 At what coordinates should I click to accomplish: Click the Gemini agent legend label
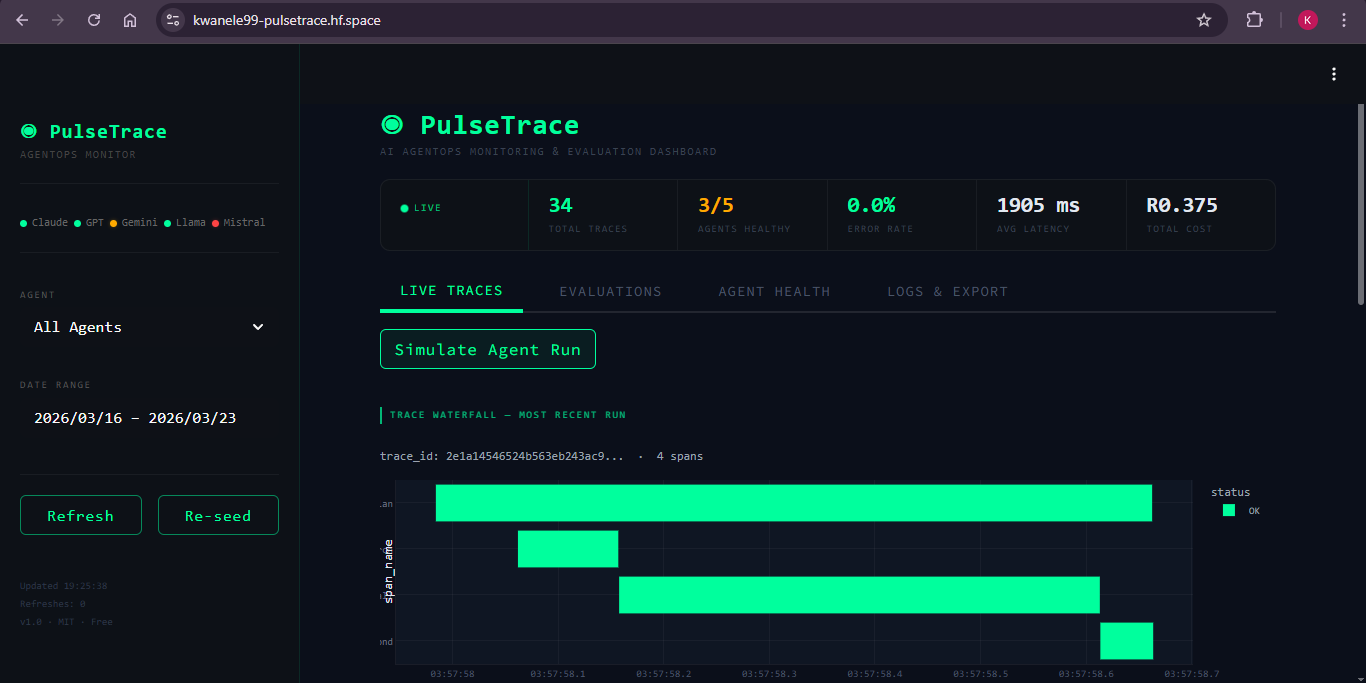click(140, 223)
